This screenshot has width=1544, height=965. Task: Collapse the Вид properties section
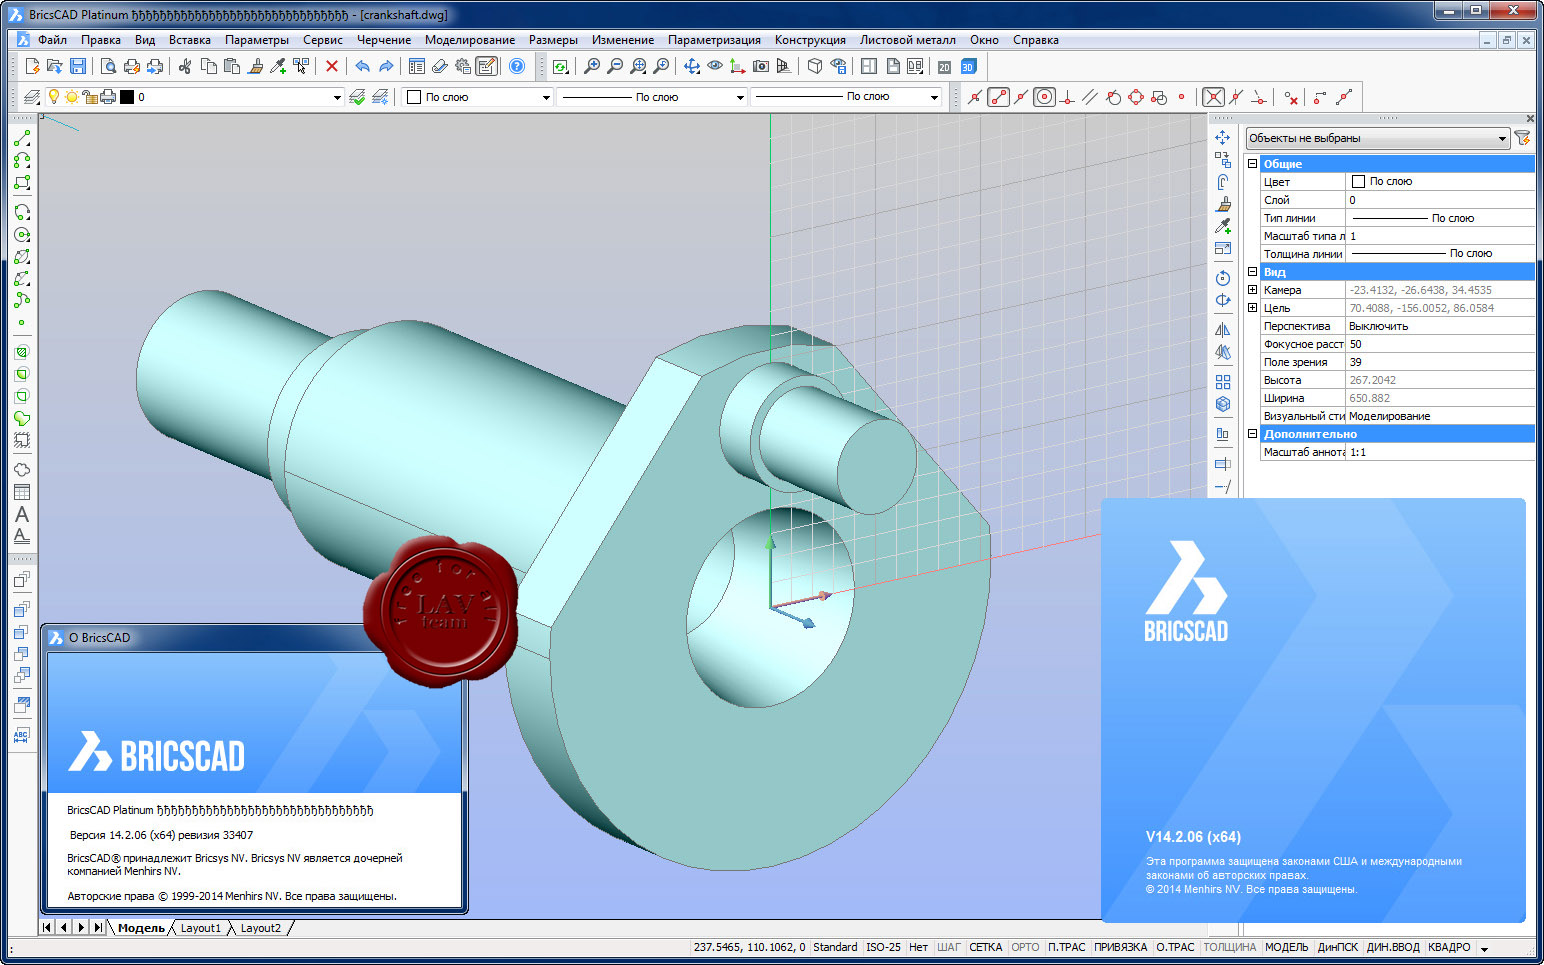(x=1252, y=271)
